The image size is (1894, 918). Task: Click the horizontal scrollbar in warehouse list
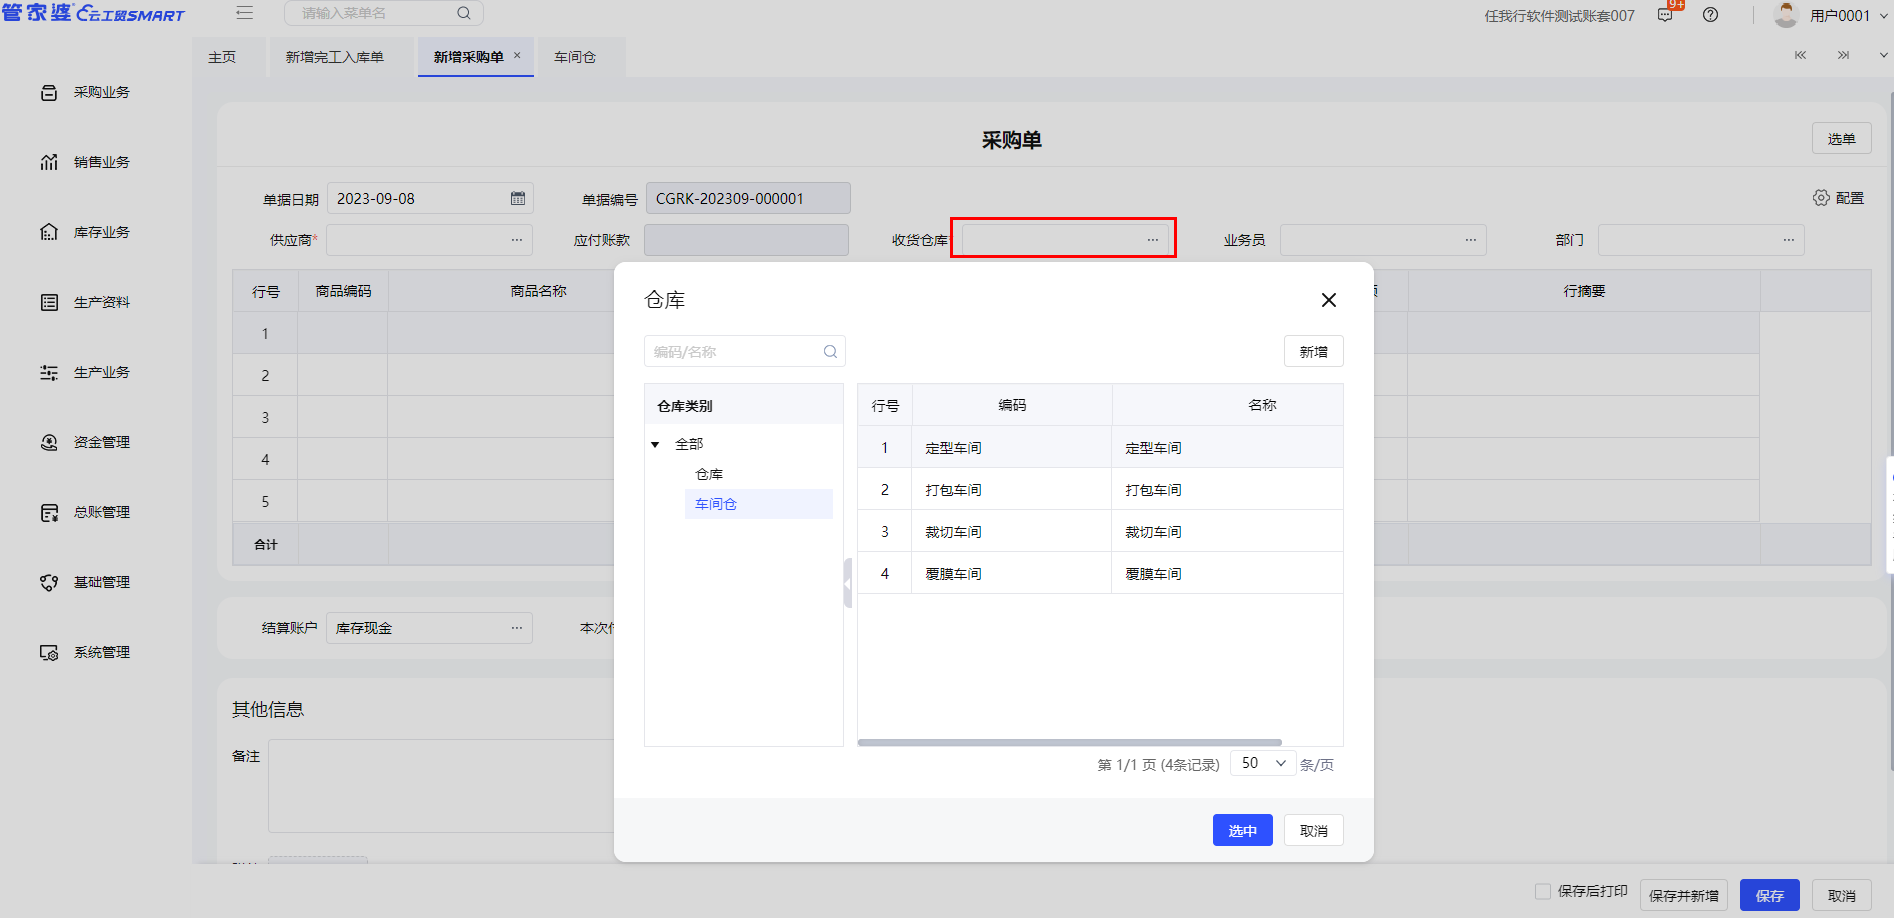(x=1069, y=743)
